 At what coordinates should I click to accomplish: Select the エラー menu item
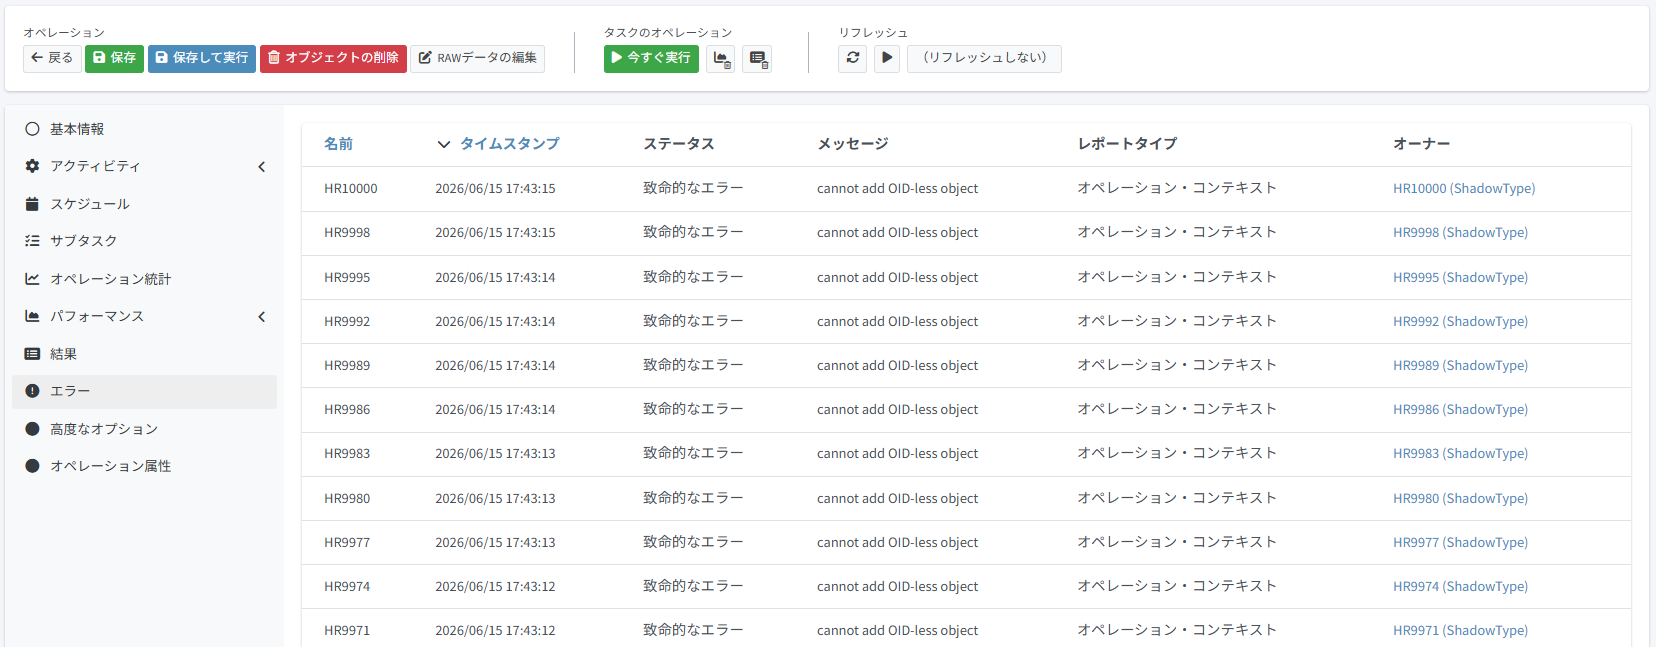coord(144,392)
